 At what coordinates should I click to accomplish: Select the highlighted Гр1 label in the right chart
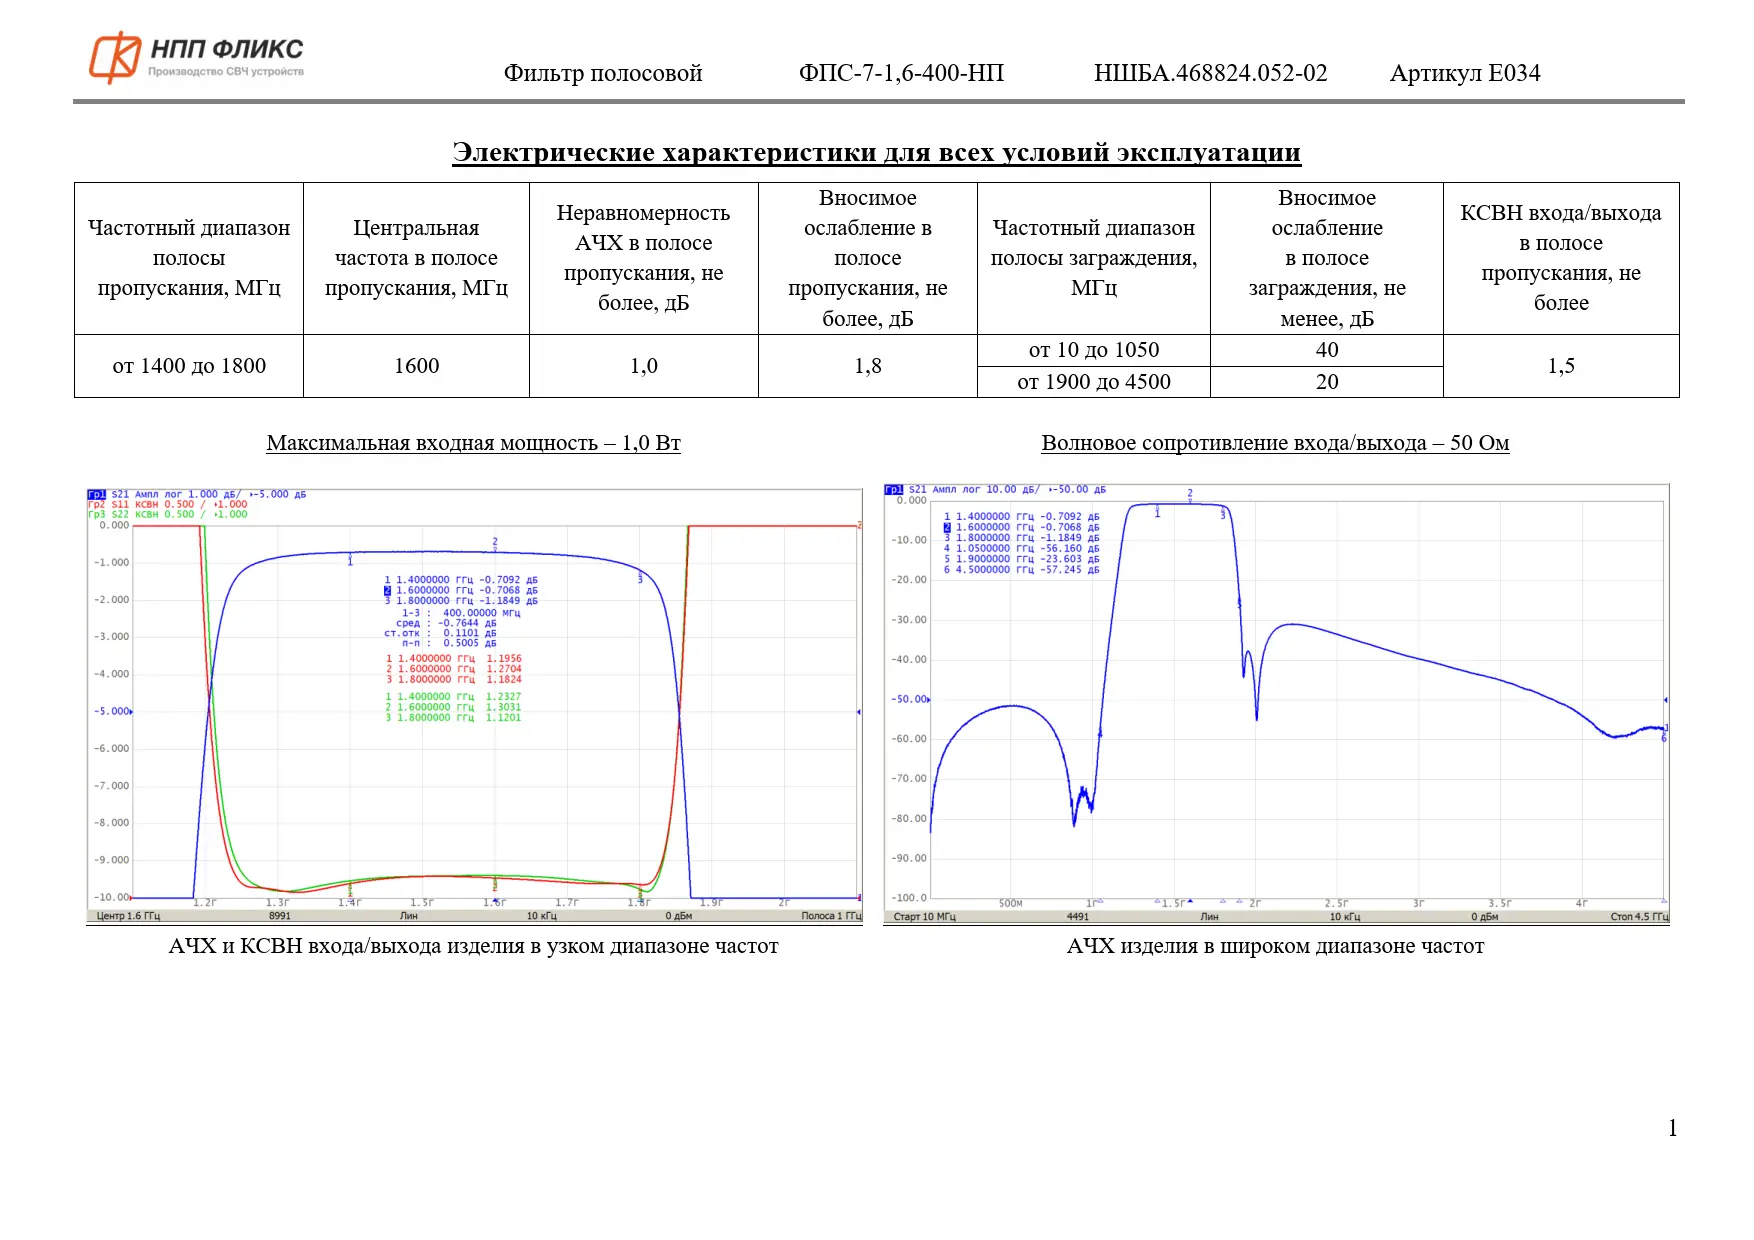tap(893, 489)
